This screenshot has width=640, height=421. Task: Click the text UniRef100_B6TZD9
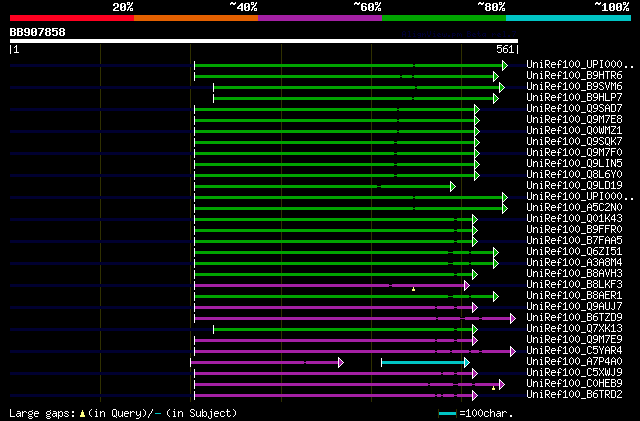[574, 318]
